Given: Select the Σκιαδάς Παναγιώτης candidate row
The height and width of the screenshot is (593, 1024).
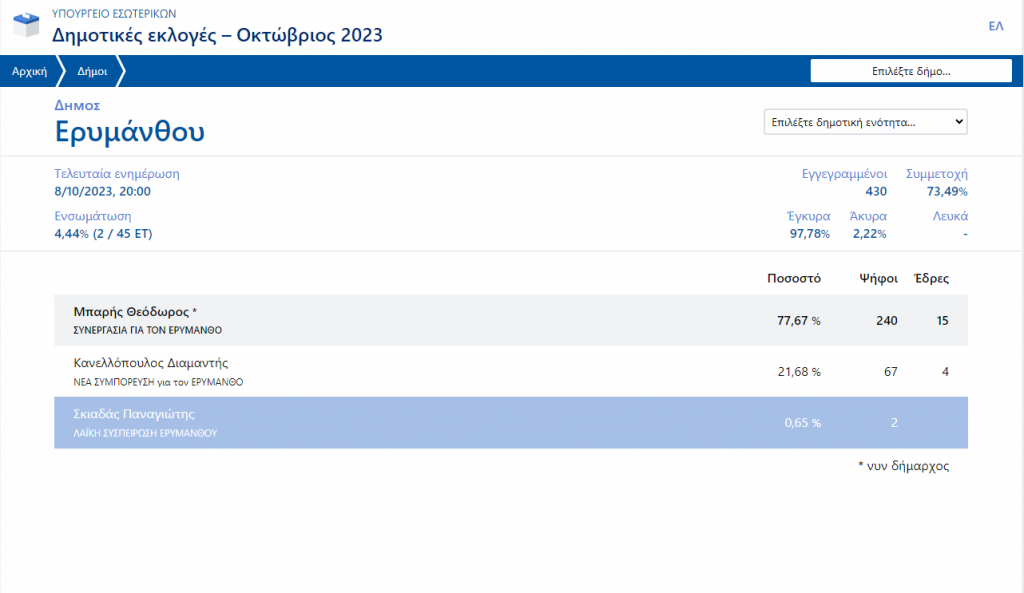Looking at the screenshot, I should (x=511, y=423).
